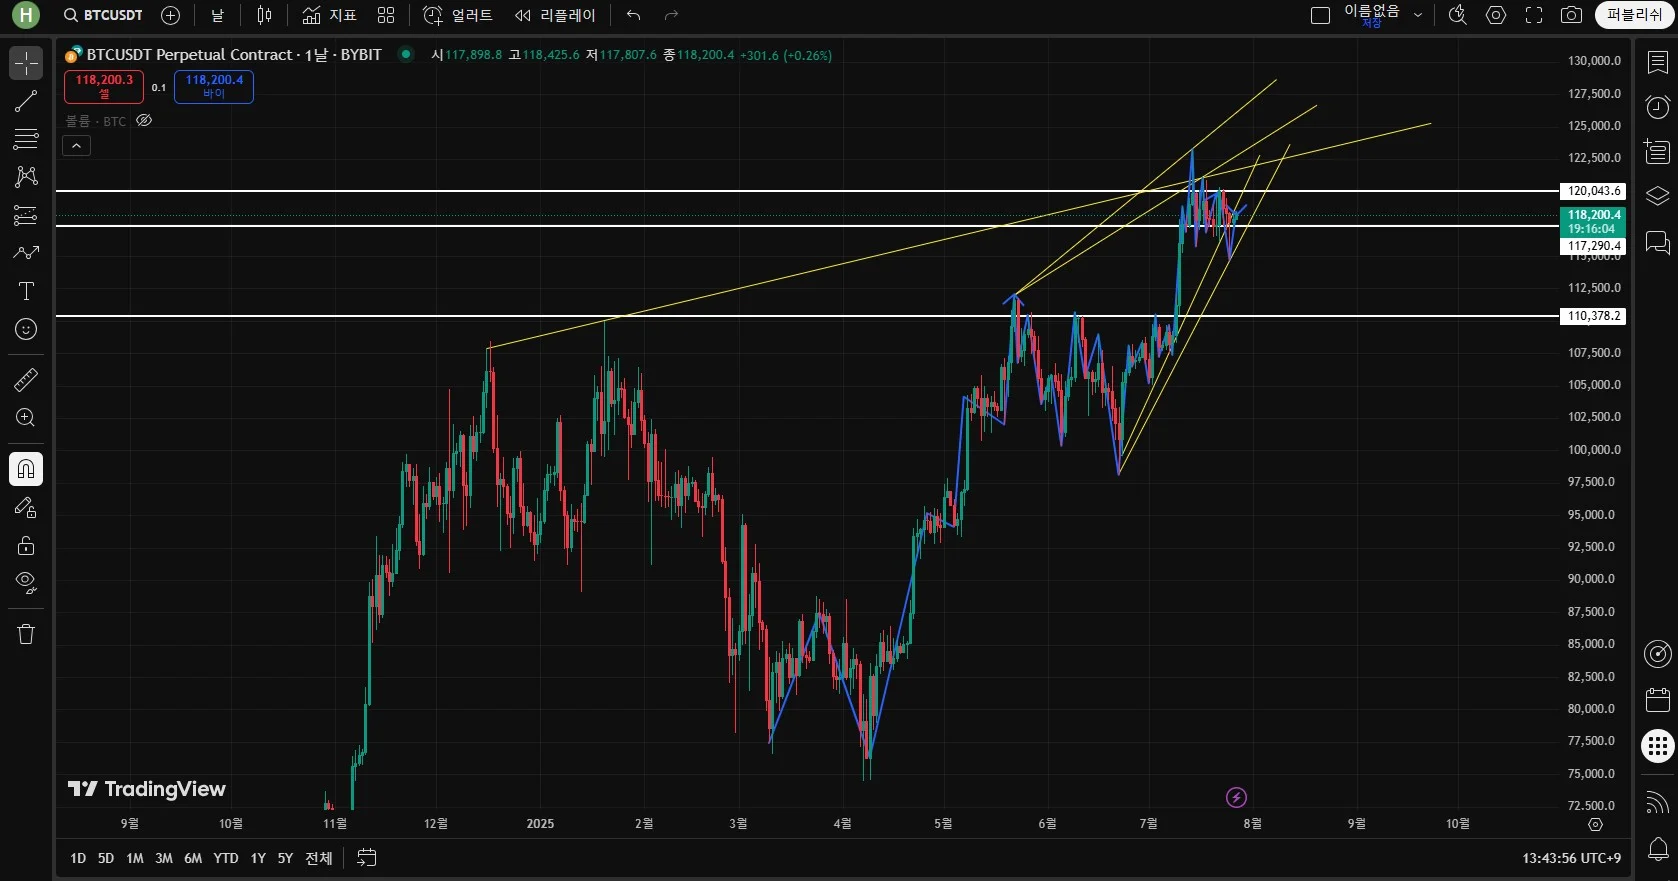The image size is (1678, 881).
Task: Toggle magnet mode for drawings
Action: pos(26,469)
